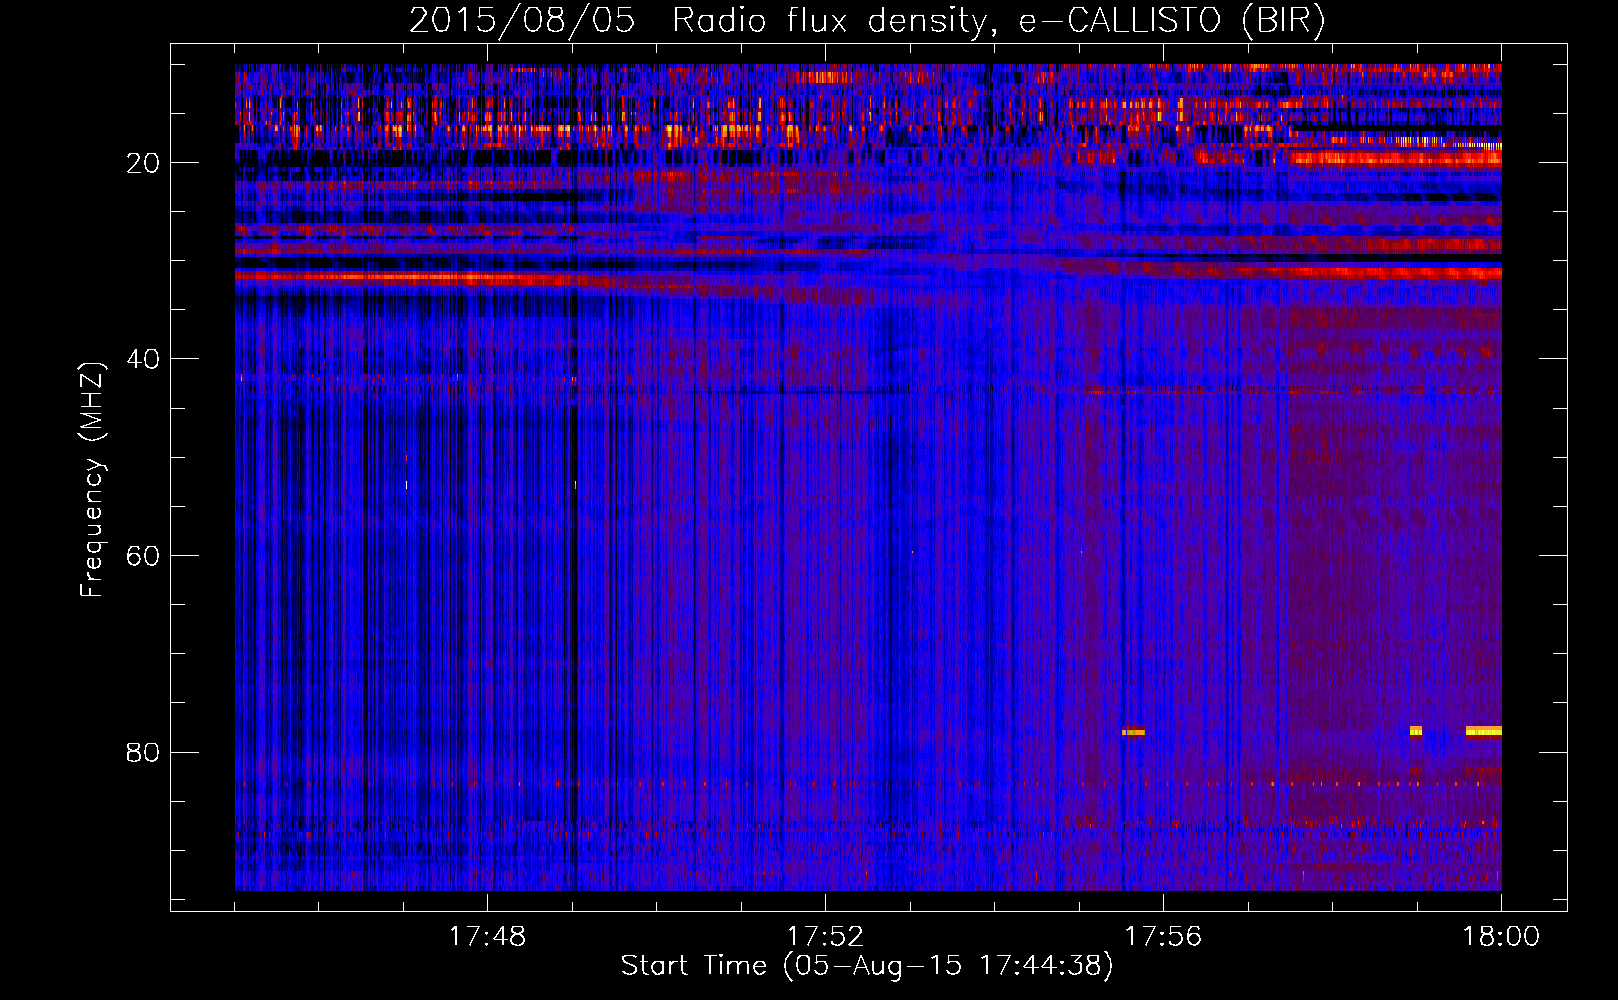
Task: Click the 17:56 time tick label
Action: [x=1163, y=936]
